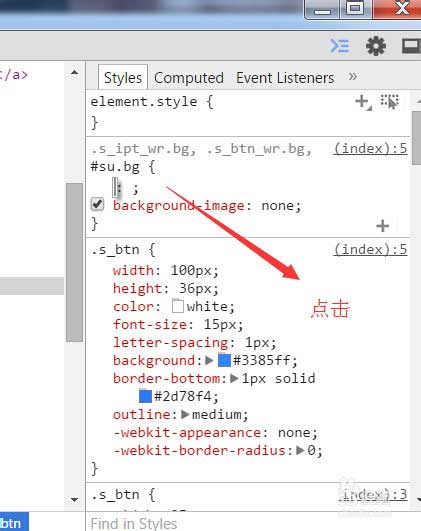The width and height of the screenshot is (421, 531).
Task: Select the btn breadcrumb item
Action: pyautogui.click(x=13, y=523)
